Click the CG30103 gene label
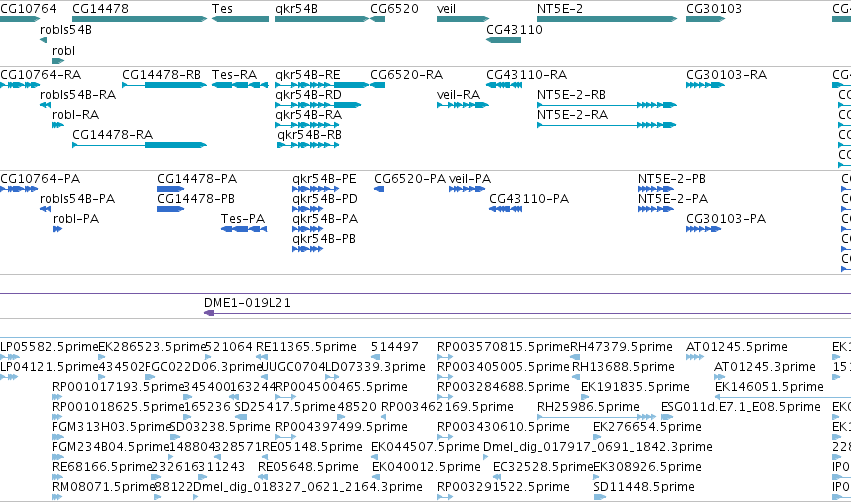Image resolution: width=851 pixels, height=502 pixels. 714,9
